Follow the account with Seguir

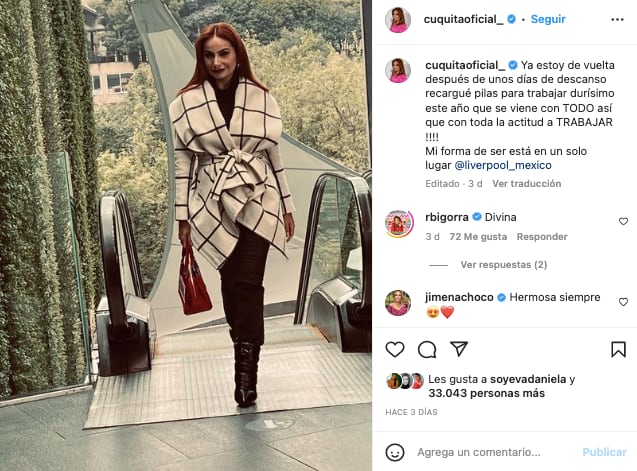[548, 19]
